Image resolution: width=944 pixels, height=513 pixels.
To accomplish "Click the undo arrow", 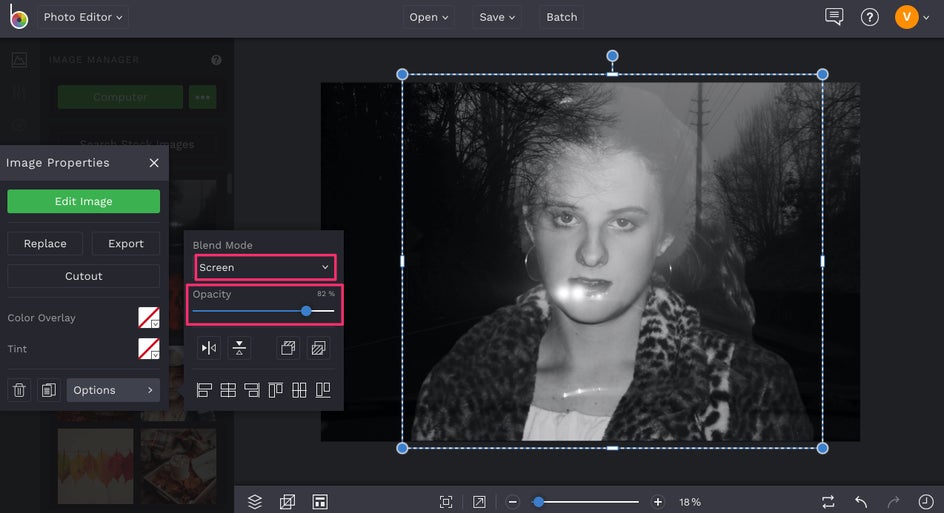I will coord(861,501).
